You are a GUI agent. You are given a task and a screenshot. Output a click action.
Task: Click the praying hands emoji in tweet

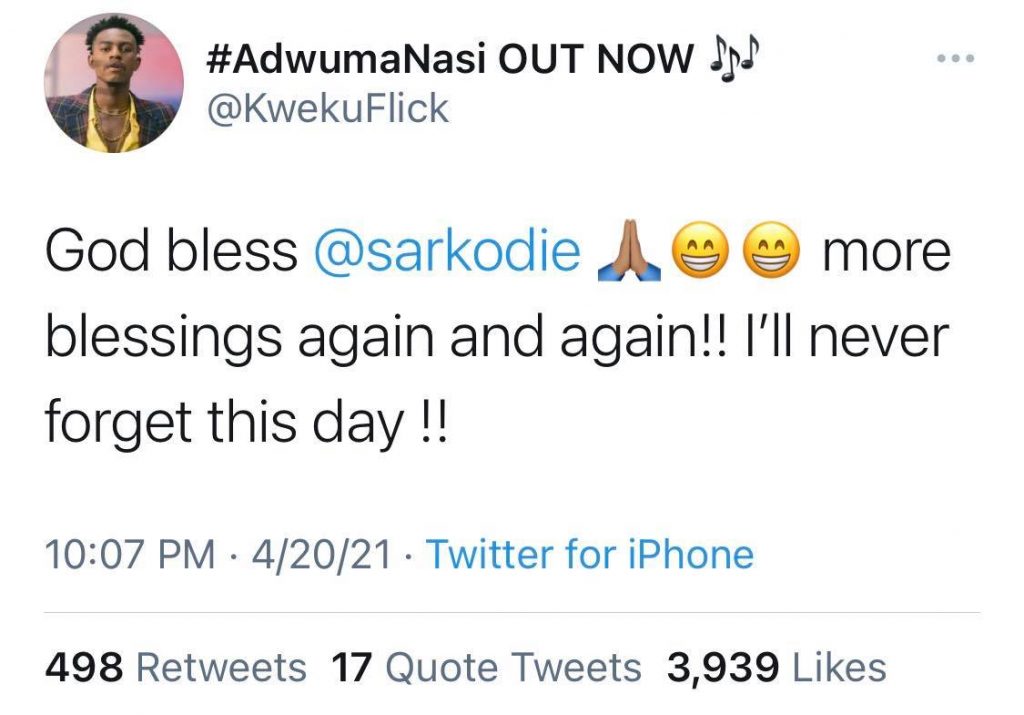click(627, 251)
